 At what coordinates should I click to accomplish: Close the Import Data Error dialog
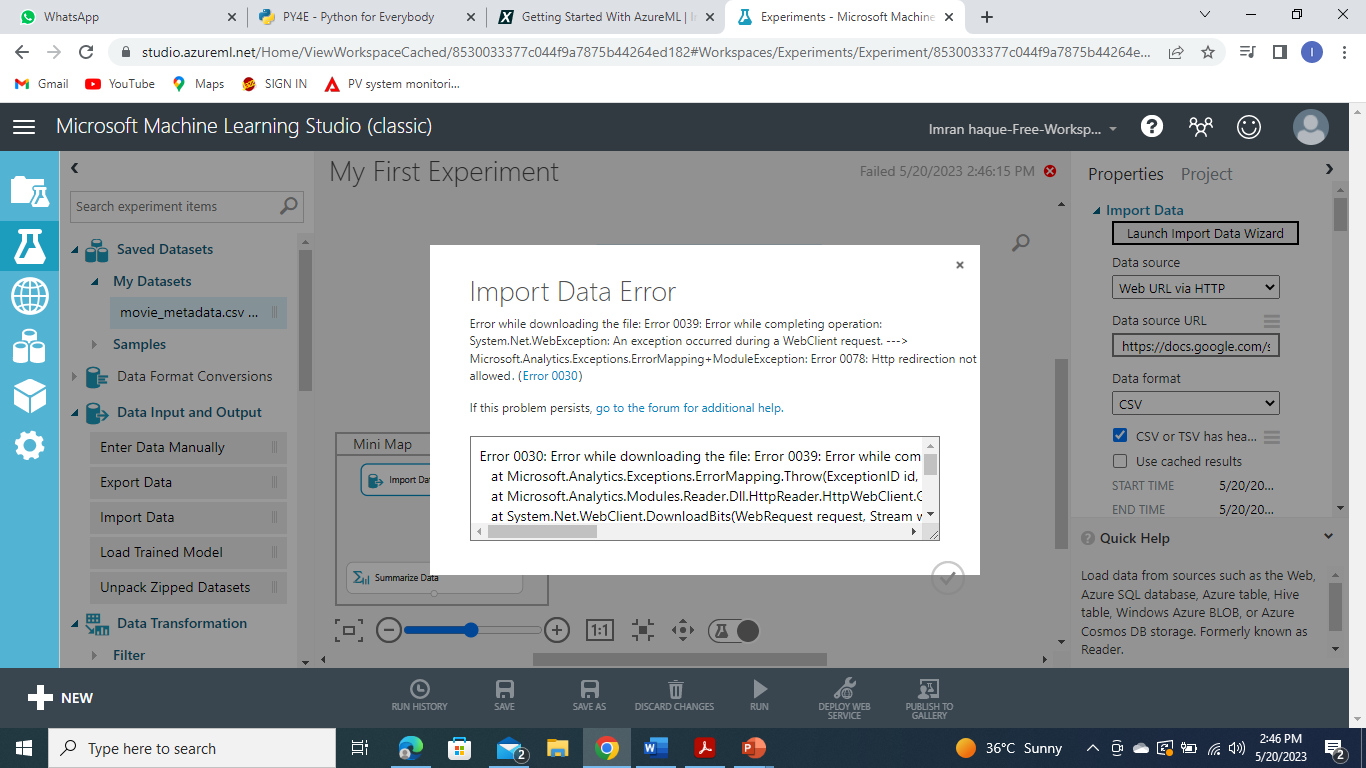pos(960,265)
